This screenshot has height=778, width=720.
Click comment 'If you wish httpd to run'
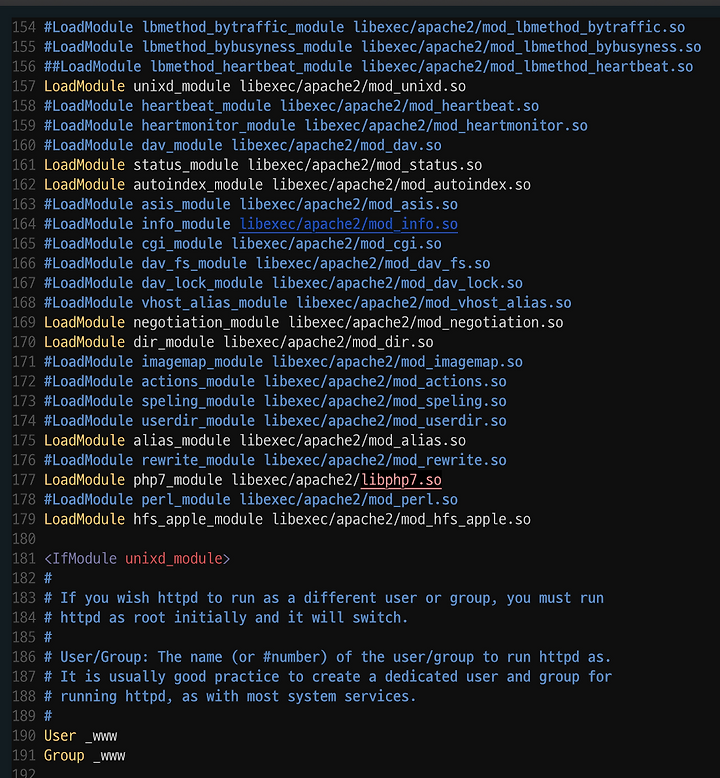[x=324, y=598]
